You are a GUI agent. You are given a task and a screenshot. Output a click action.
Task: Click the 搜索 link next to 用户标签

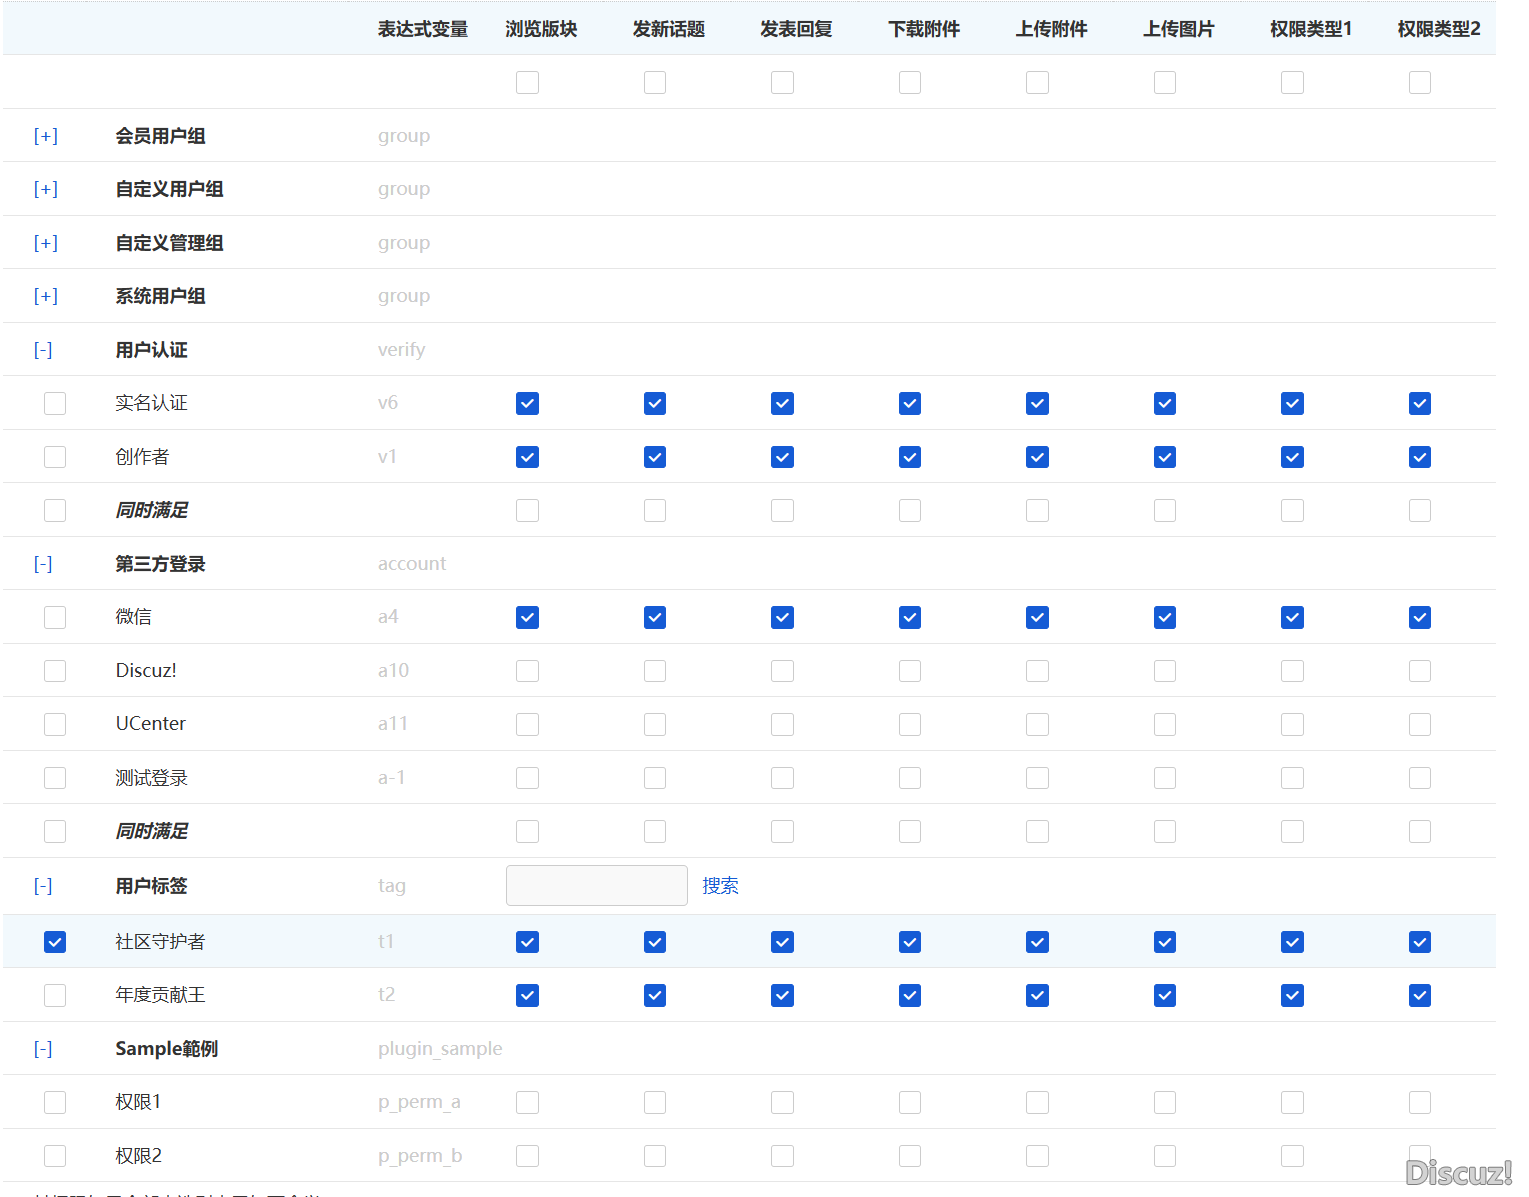pos(720,885)
